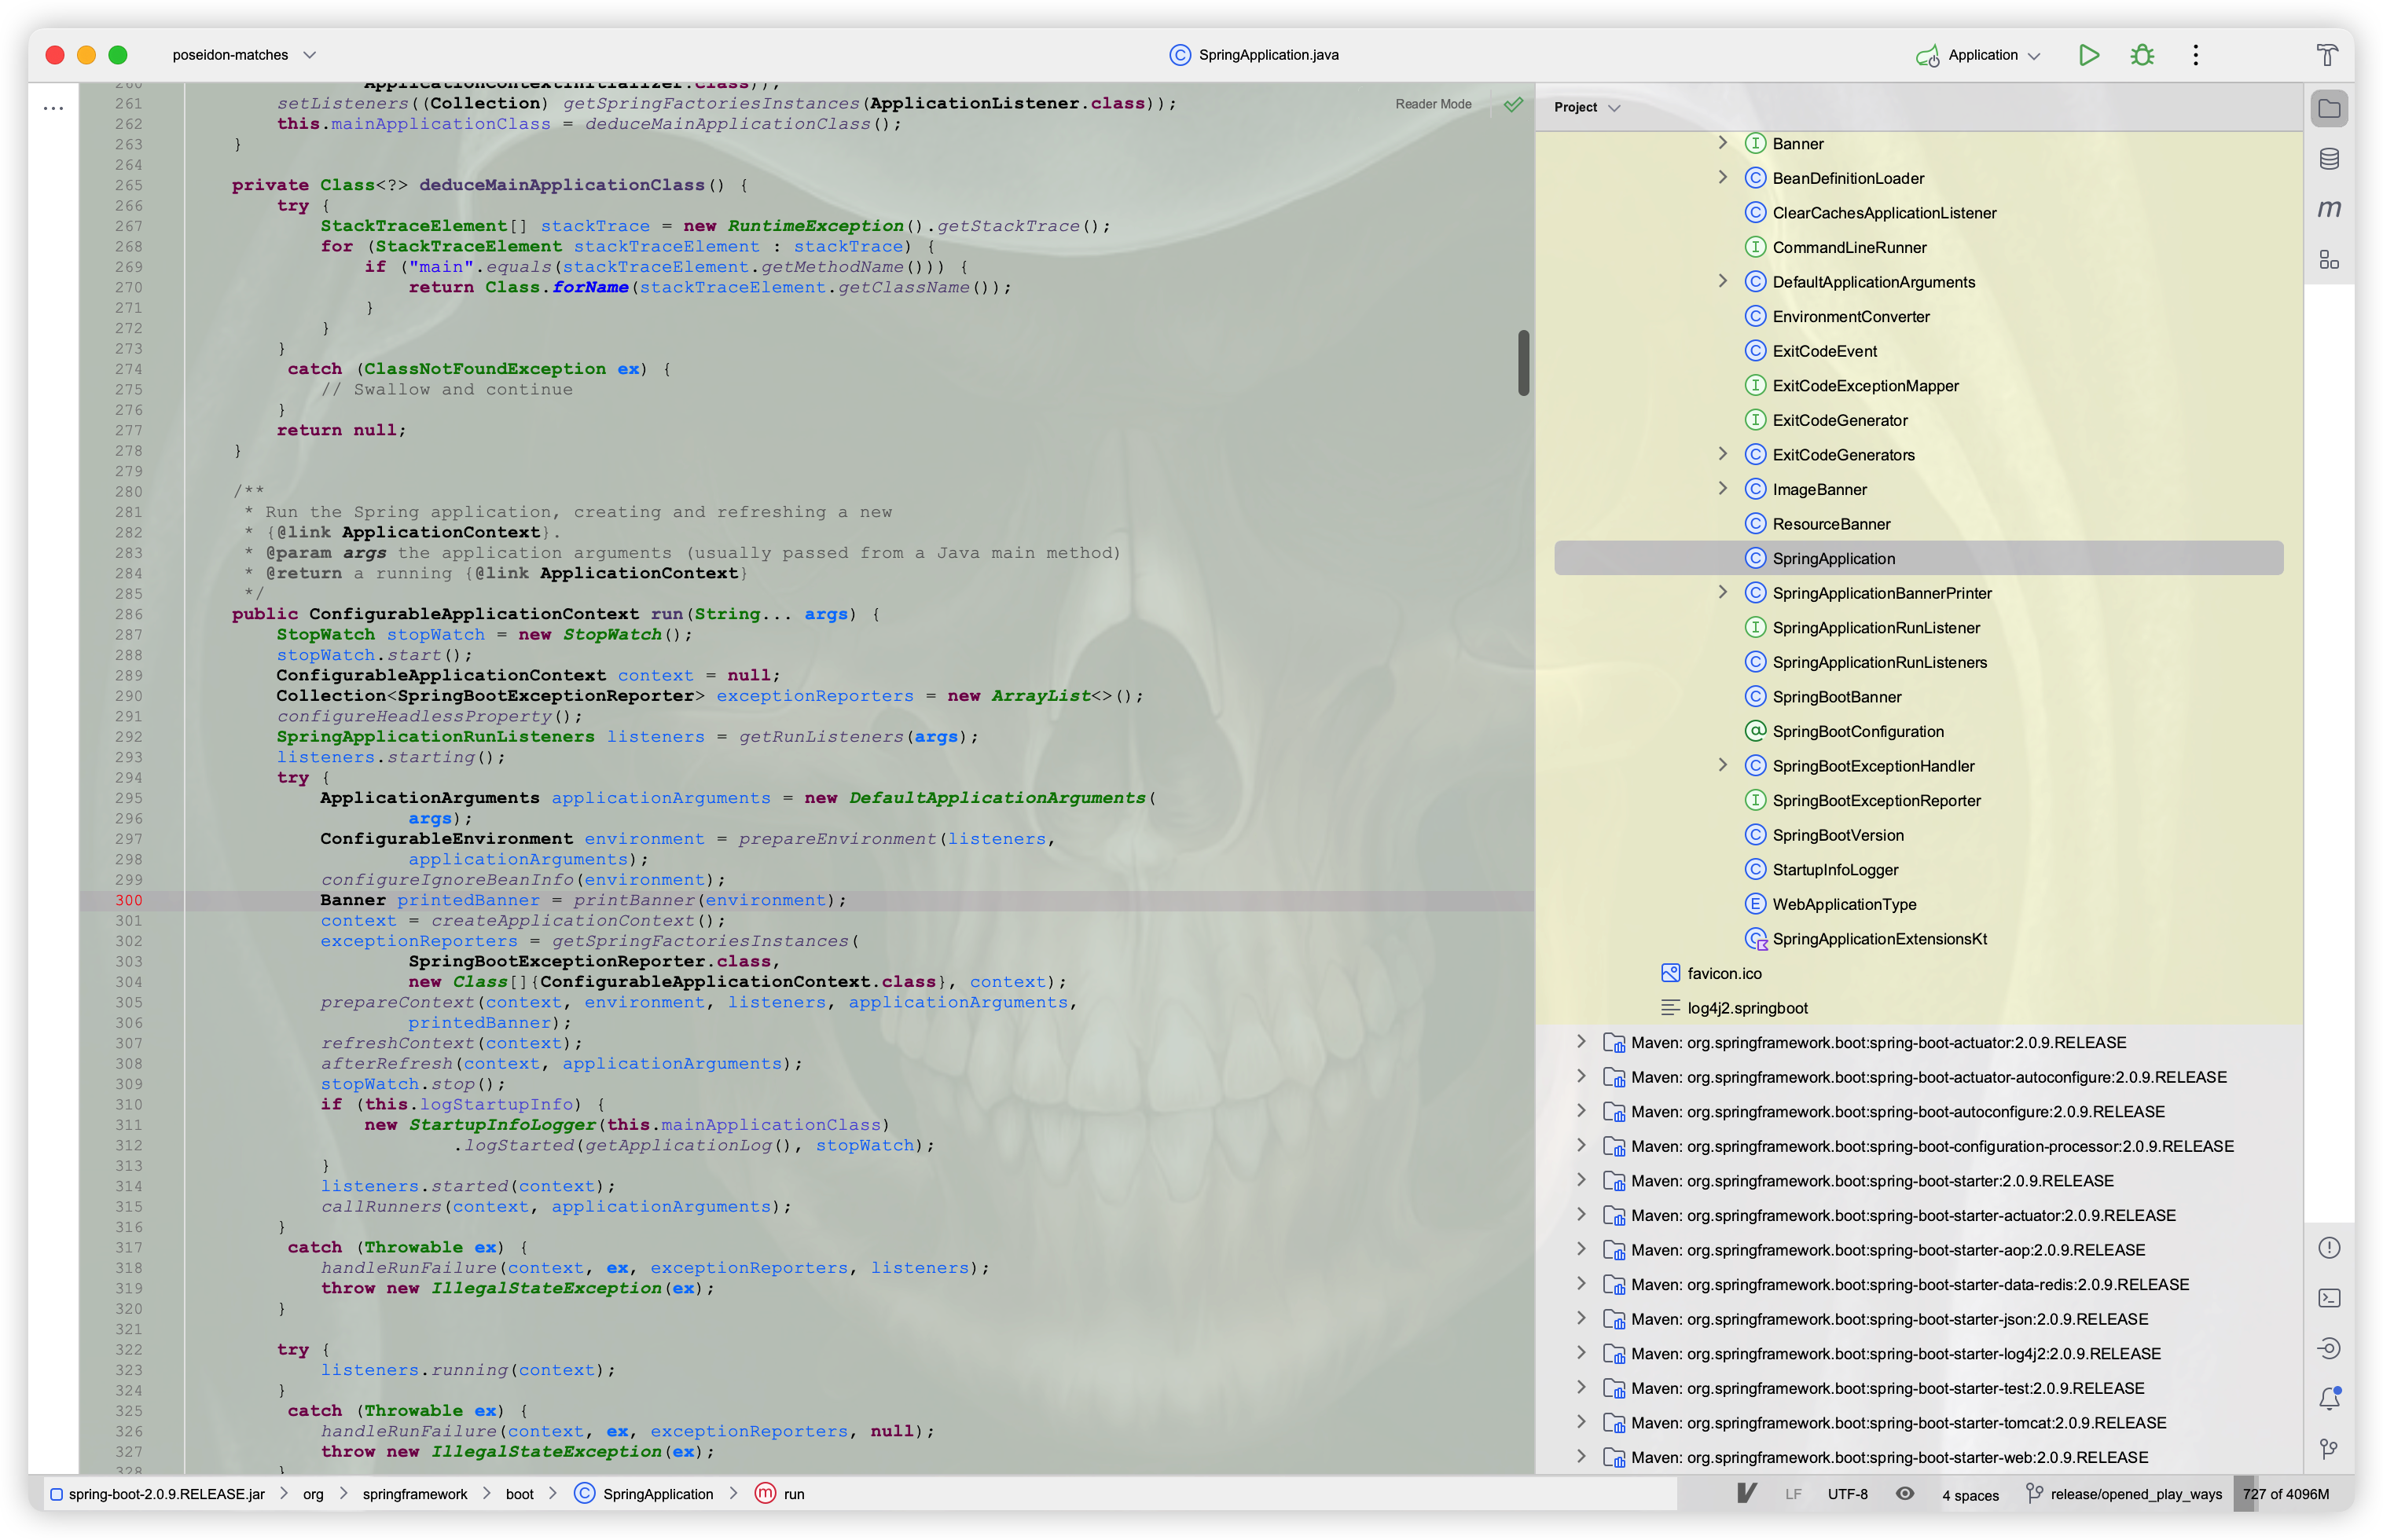Expand Maven spring-boot-starter-web:2.0.9.RELEASE library
2383x1540 pixels.
(1581, 1457)
